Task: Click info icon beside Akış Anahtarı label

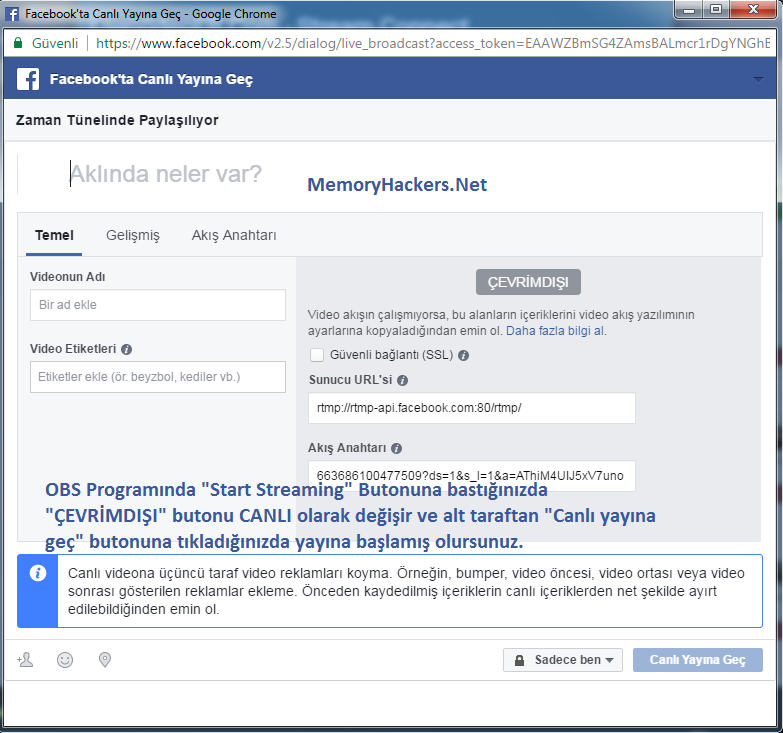Action: pos(396,448)
